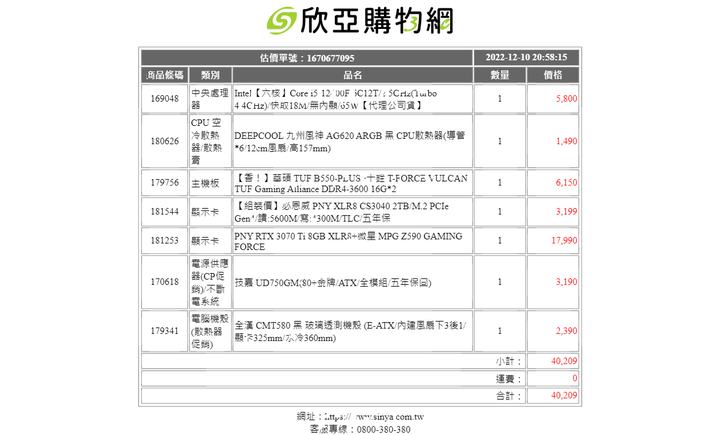The image size is (720, 435).
Task: Click the price 3,190
Action: [566, 282]
